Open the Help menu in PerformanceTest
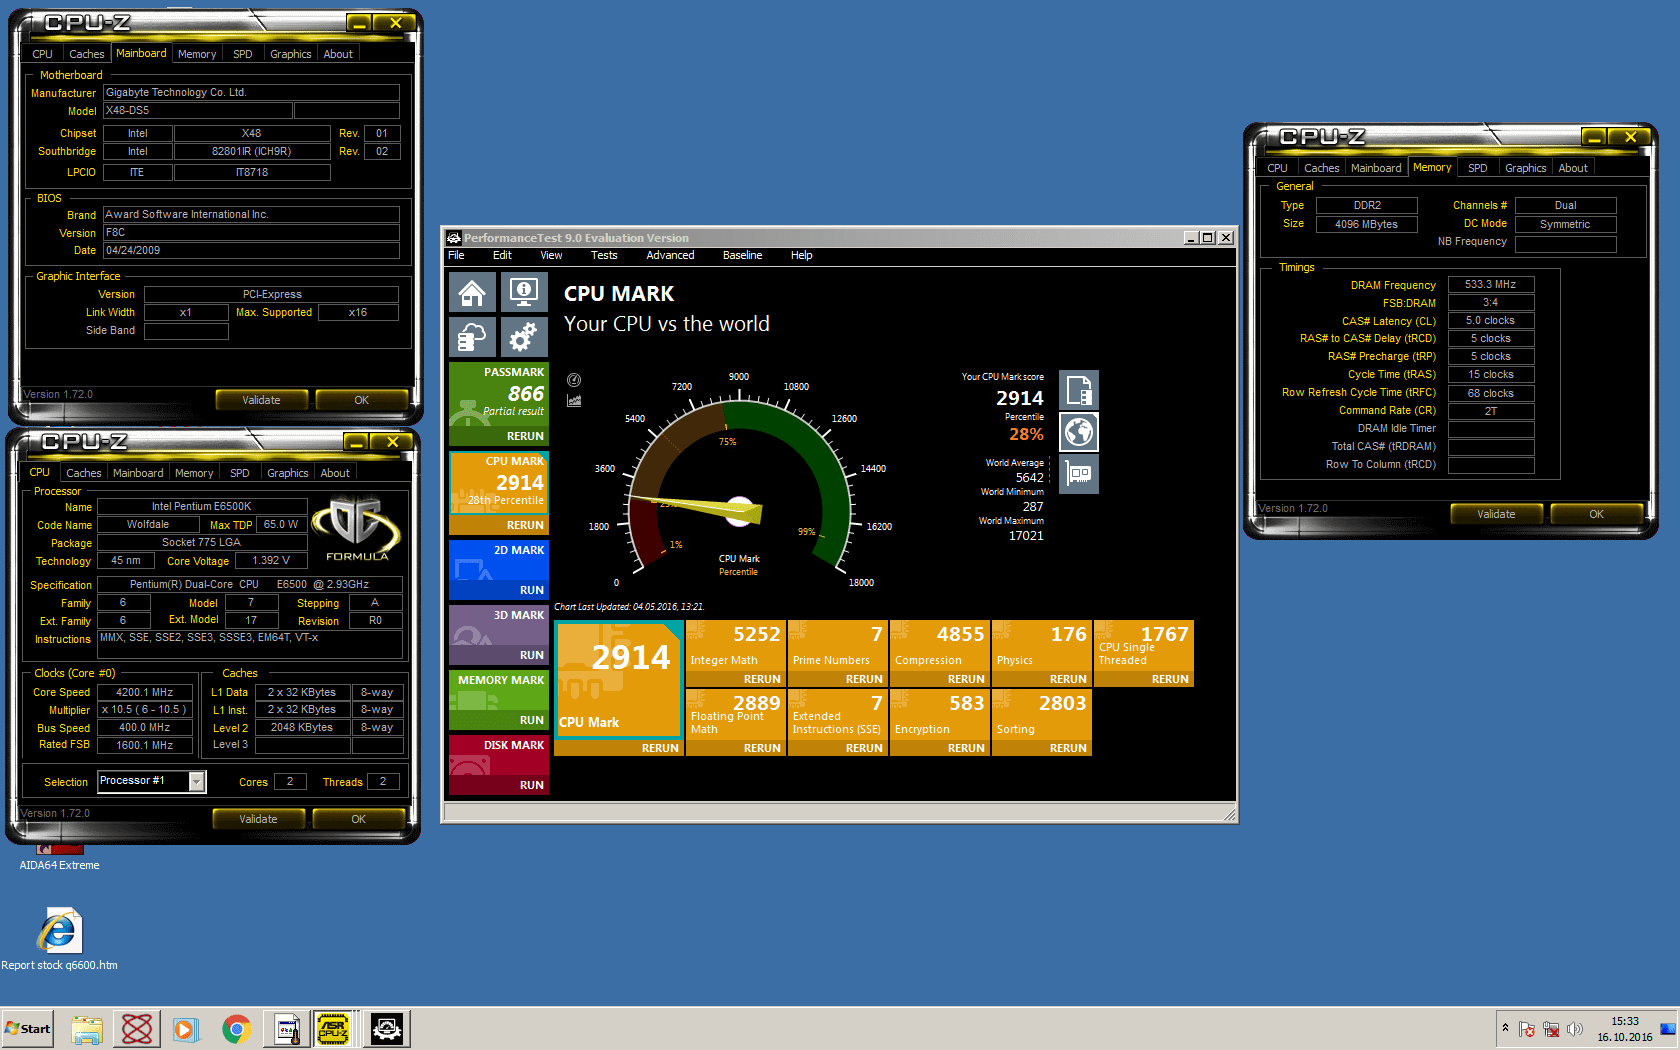Screen dimensions: 1680x1050 click(801, 255)
